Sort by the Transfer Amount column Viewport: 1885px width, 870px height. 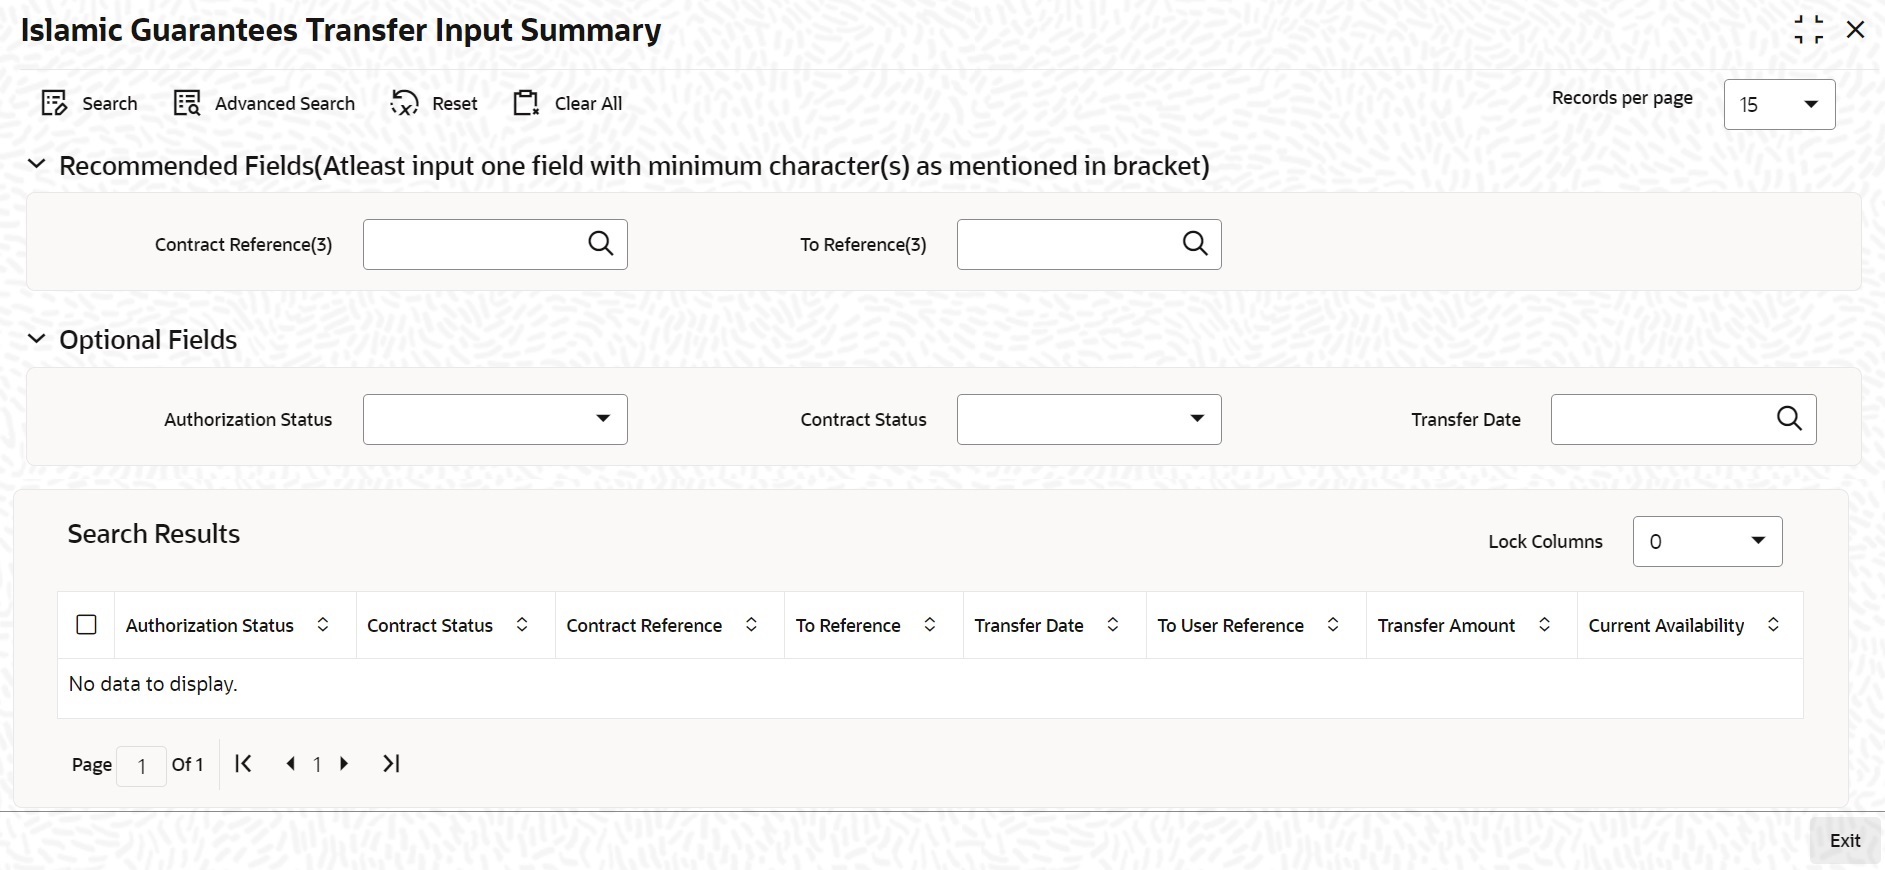[x=1544, y=625]
